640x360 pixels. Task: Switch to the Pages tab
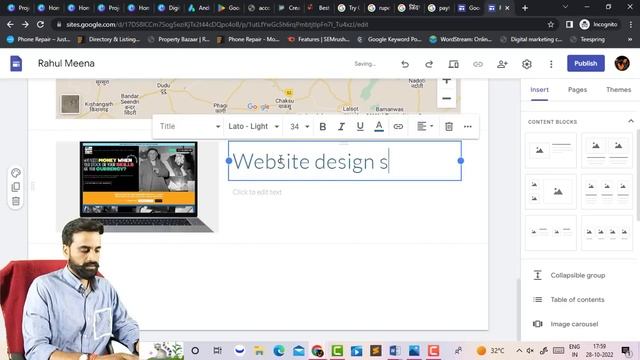577,90
